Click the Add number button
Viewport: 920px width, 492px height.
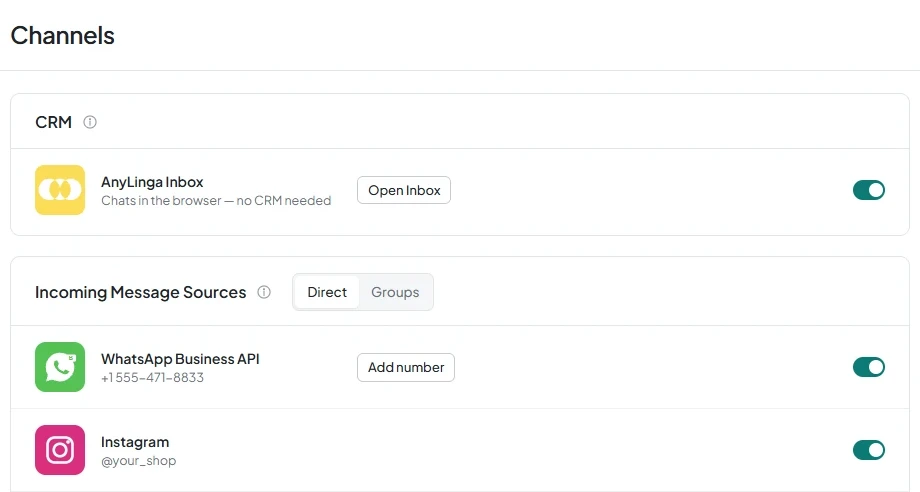click(x=405, y=367)
